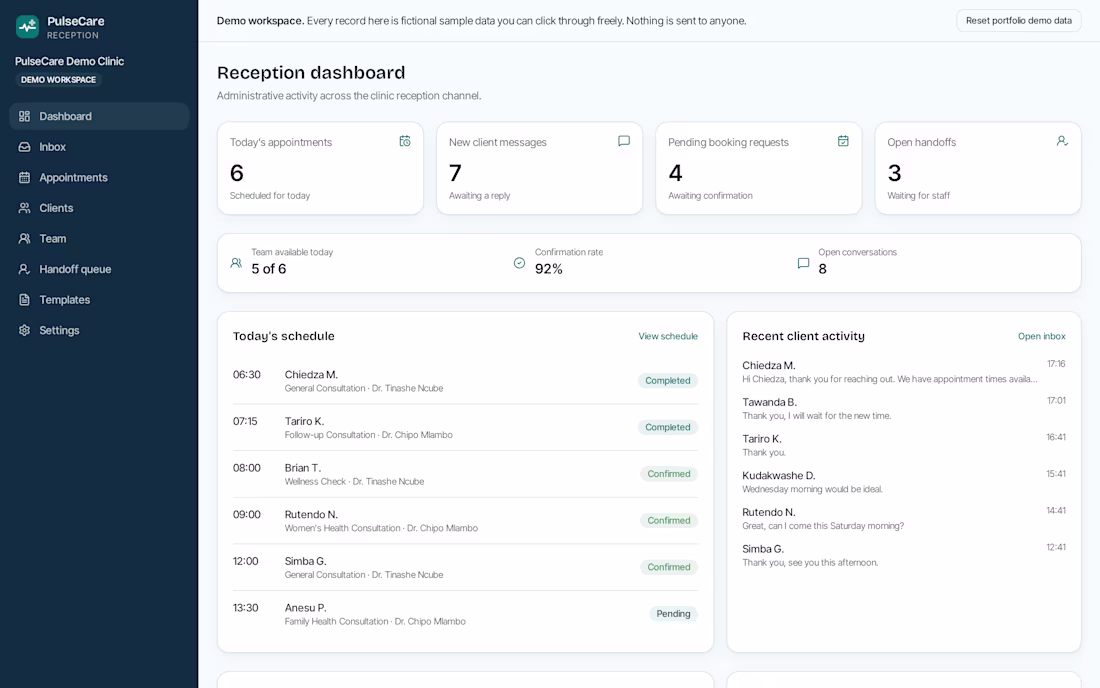Click Reset portfolio demo data button

click(1019, 20)
